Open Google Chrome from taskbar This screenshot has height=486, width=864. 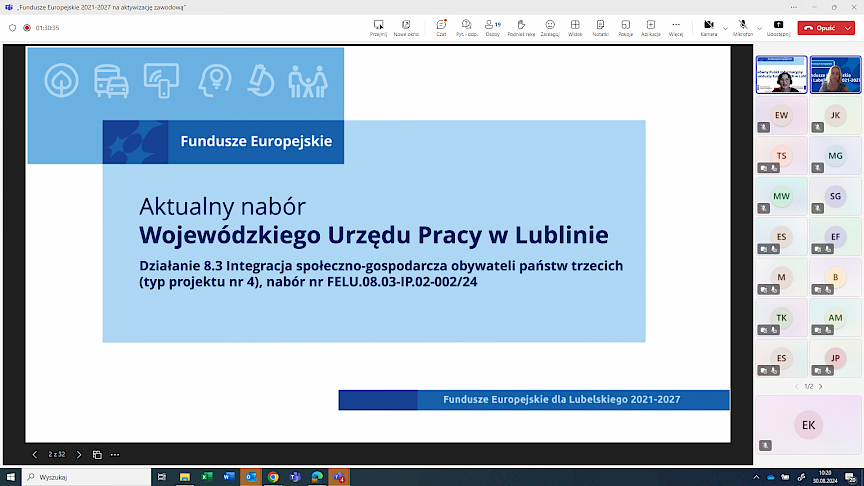tap(273, 477)
